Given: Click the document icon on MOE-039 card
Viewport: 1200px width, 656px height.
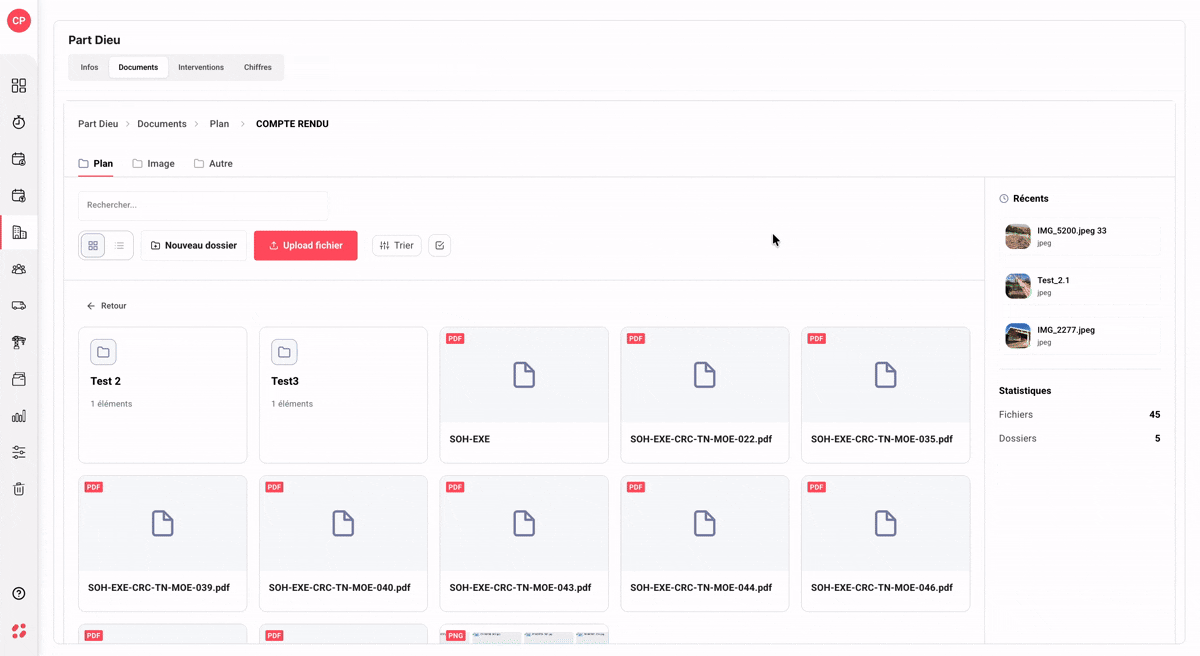Looking at the screenshot, I should point(162,523).
